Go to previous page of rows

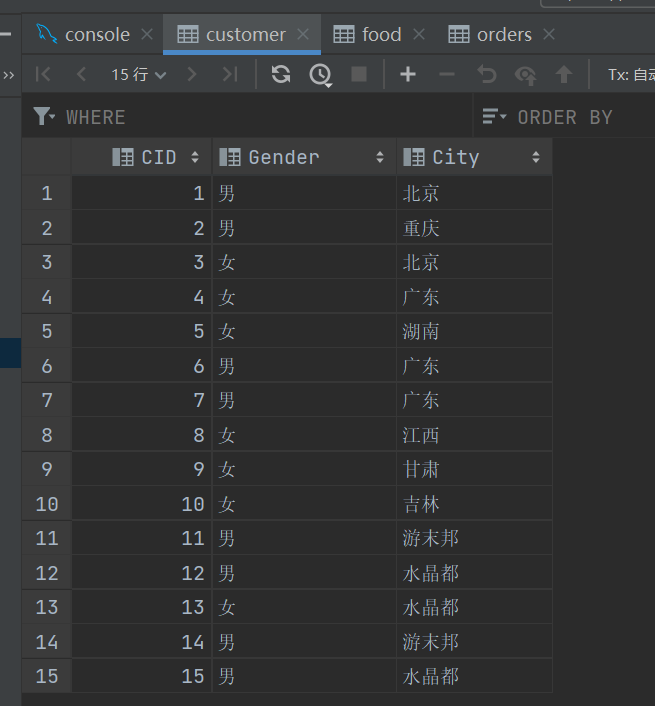81,74
